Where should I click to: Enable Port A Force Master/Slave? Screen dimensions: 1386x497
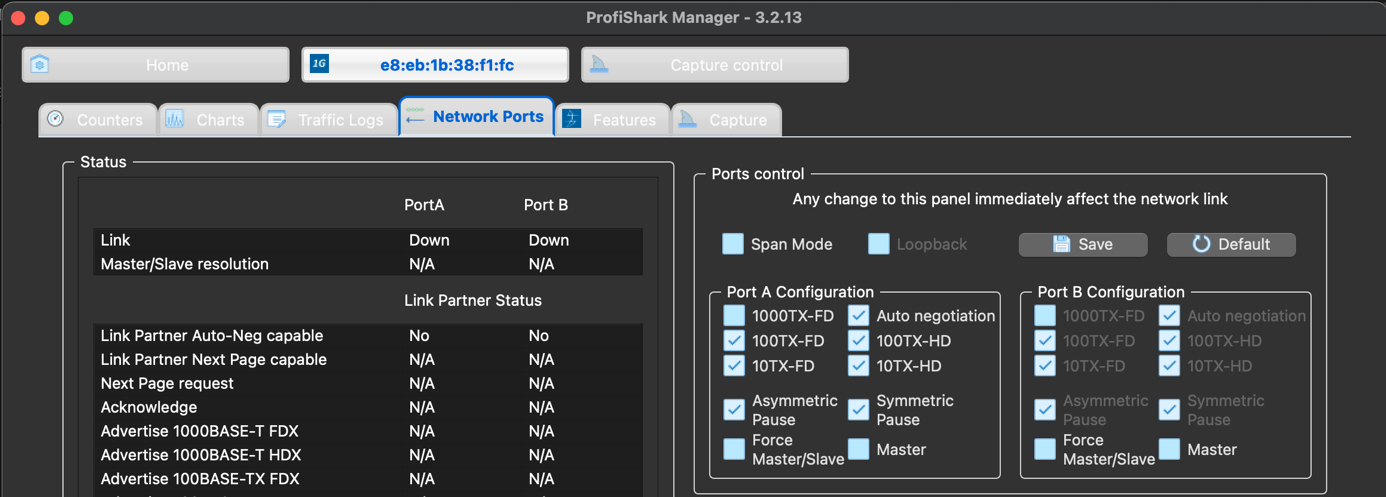(x=734, y=449)
